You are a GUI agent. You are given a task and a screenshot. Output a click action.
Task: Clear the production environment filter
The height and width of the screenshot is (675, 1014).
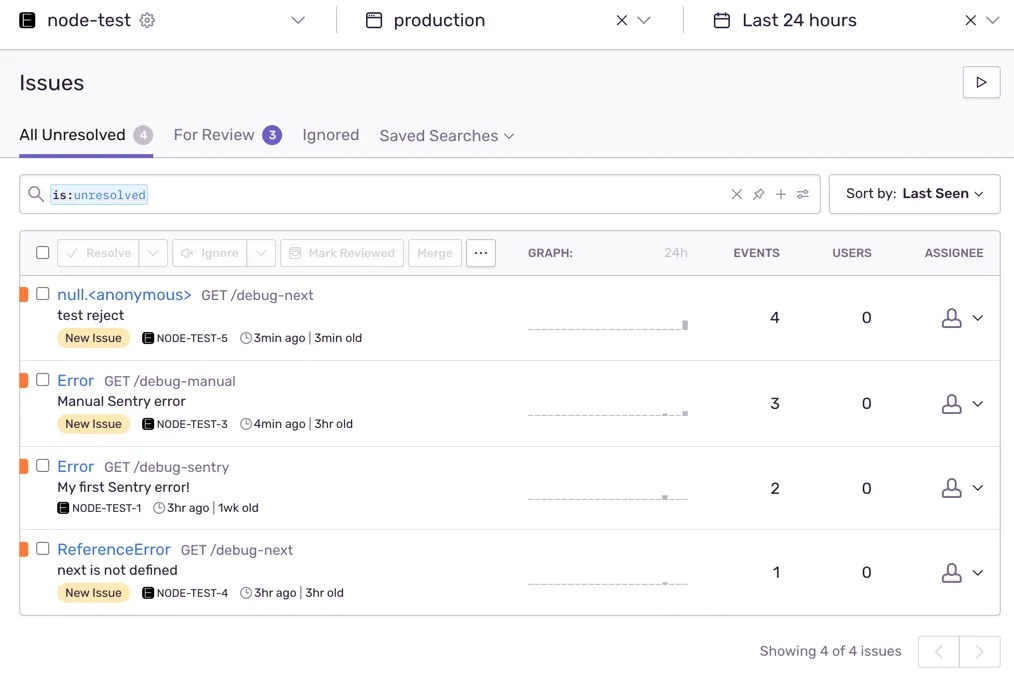coord(622,20)
